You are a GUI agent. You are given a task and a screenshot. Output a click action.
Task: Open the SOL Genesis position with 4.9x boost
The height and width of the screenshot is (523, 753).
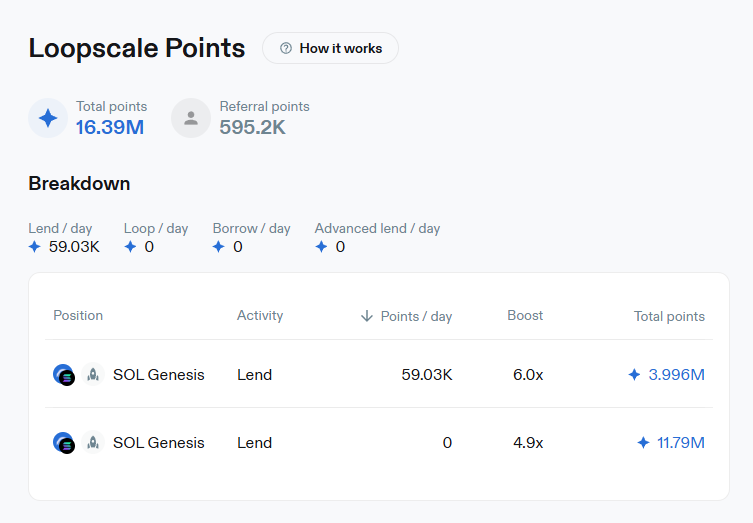tap(158, 442)
